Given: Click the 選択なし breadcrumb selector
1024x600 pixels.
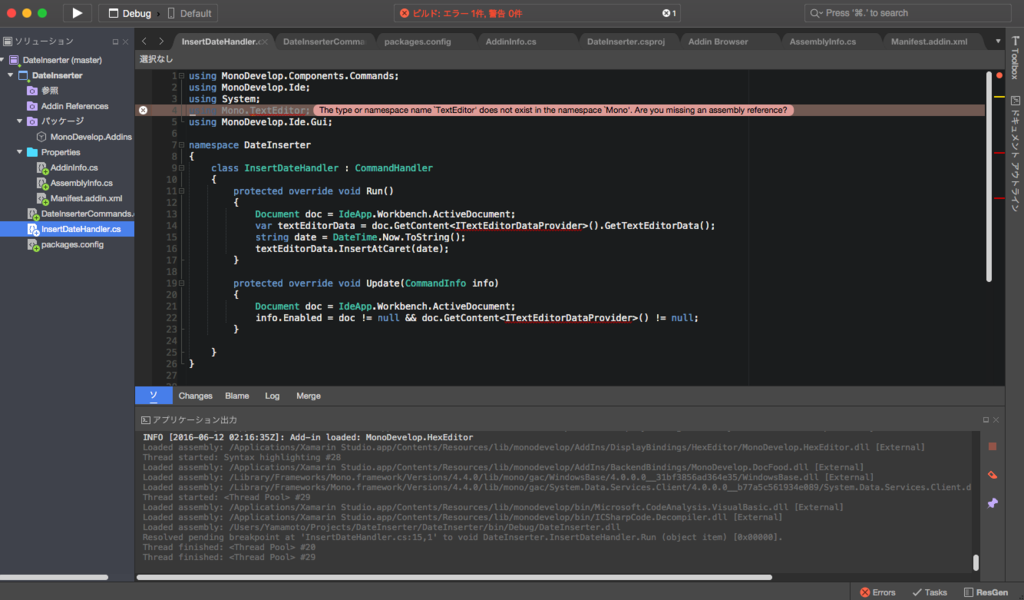Looking at the screenshot, I should [156, 59].
